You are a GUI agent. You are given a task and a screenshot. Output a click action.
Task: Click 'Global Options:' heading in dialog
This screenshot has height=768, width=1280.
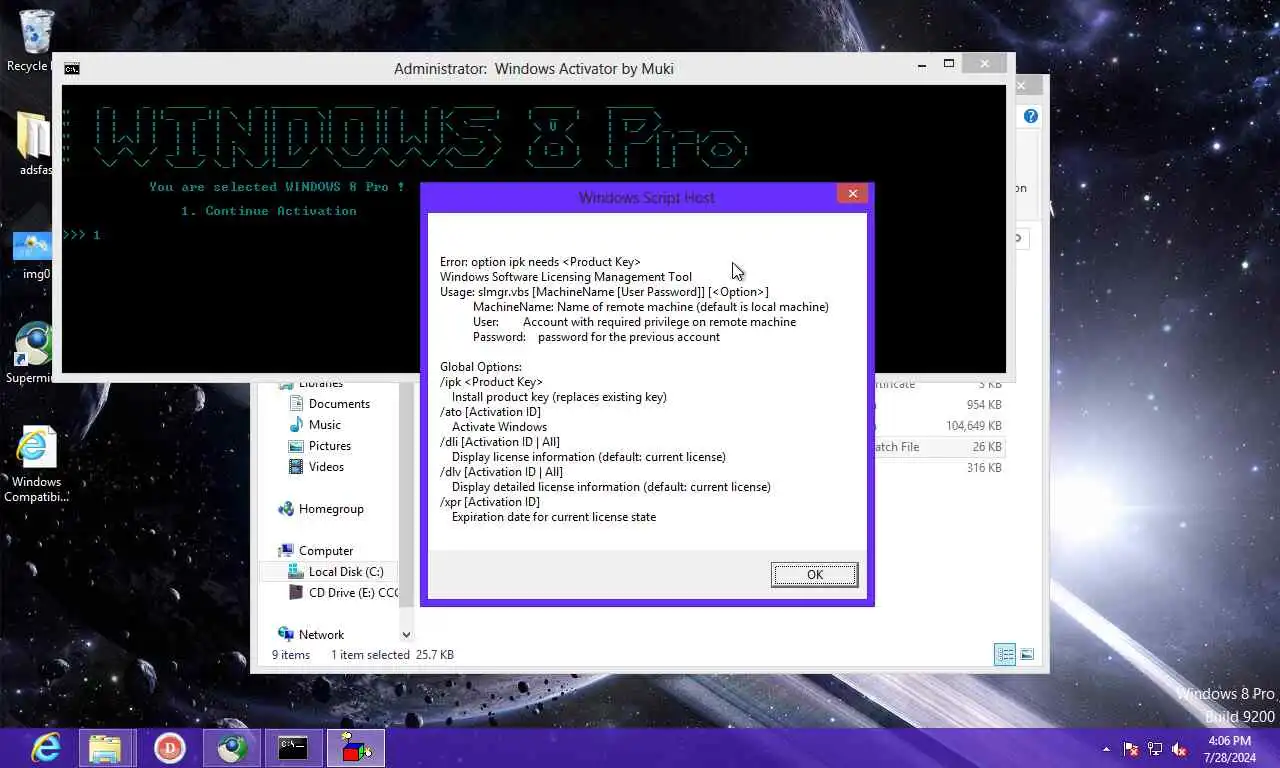[481, 367]
